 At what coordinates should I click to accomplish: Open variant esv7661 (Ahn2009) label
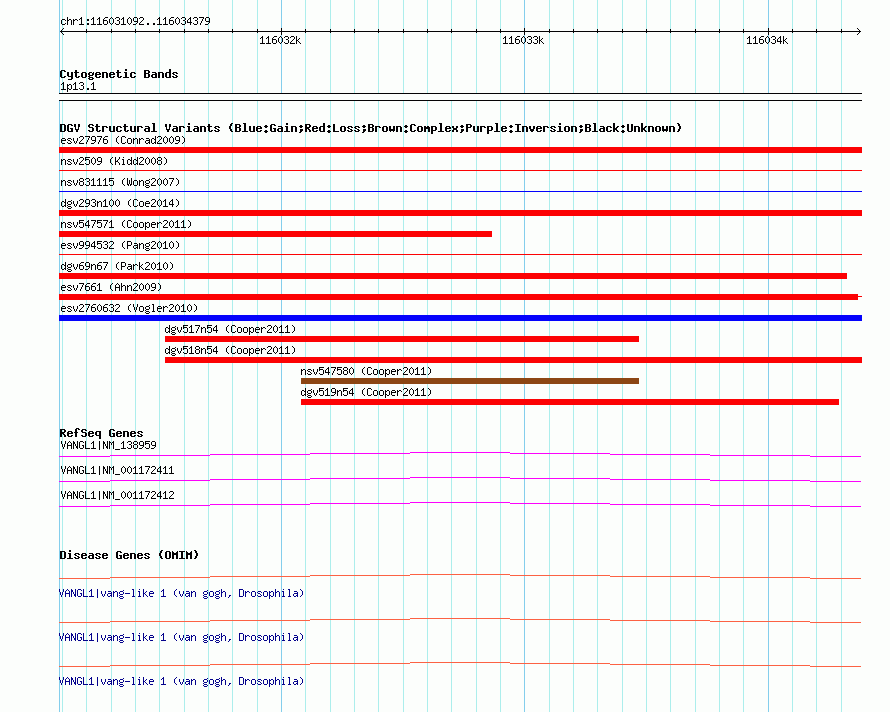(111, 287)
